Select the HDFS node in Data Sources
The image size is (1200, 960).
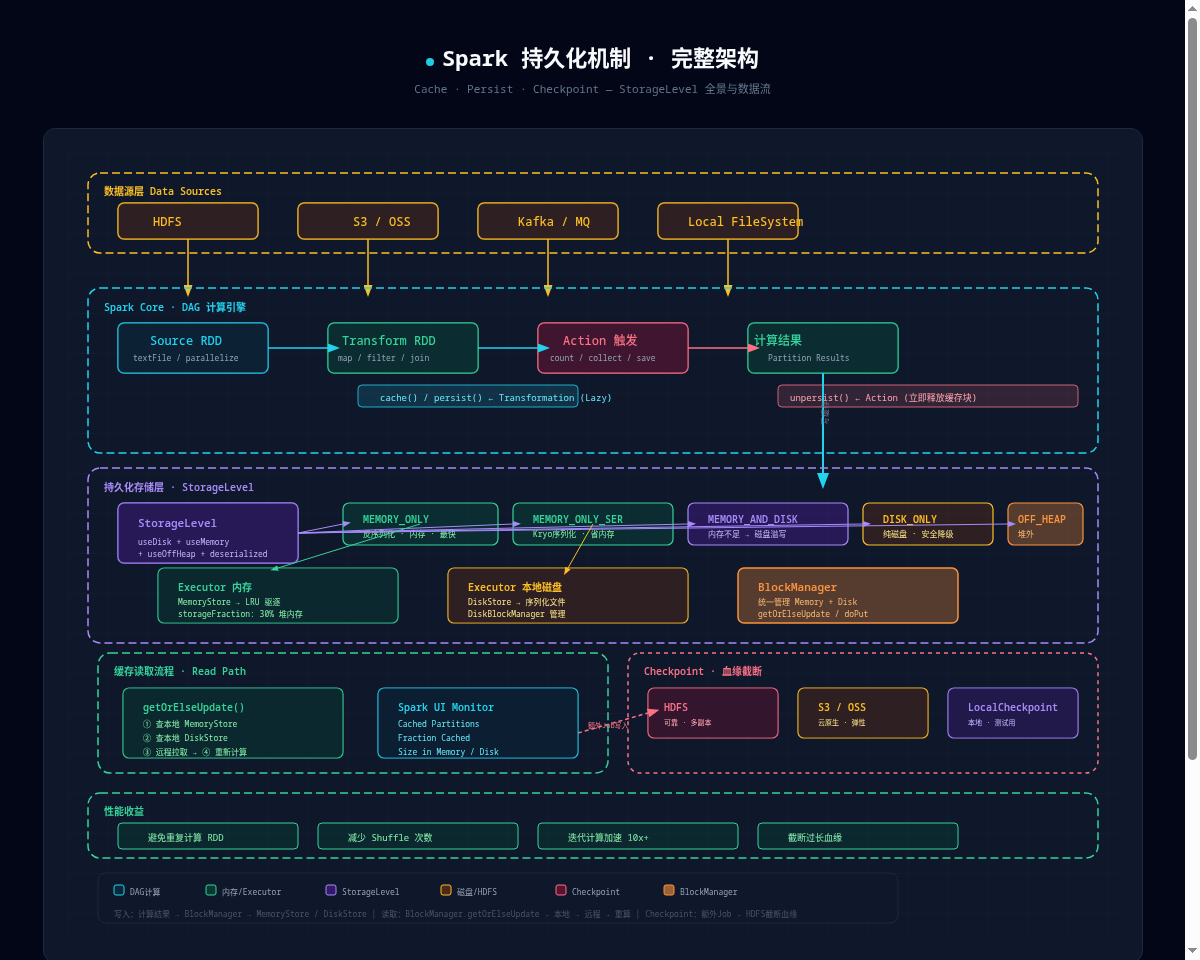(x=188, y=221)
